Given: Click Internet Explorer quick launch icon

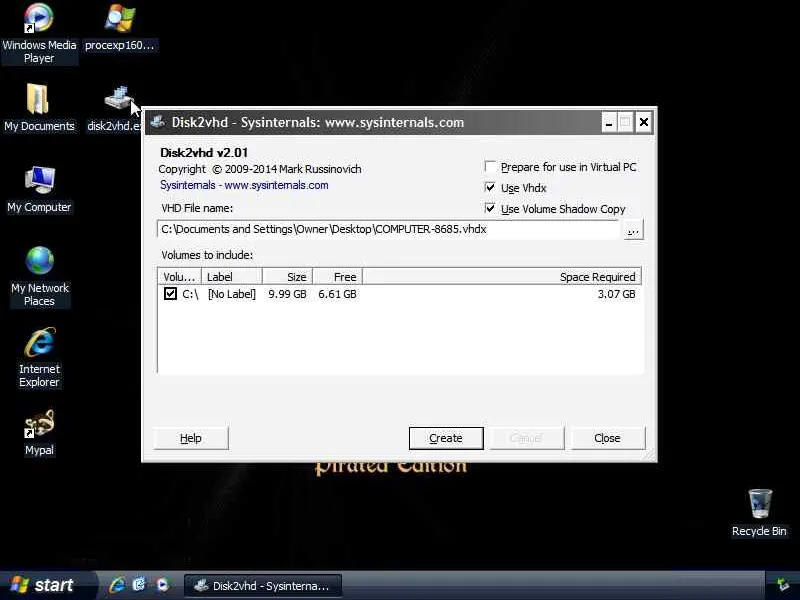Looking at the screenshot, I should coord(117,585).
